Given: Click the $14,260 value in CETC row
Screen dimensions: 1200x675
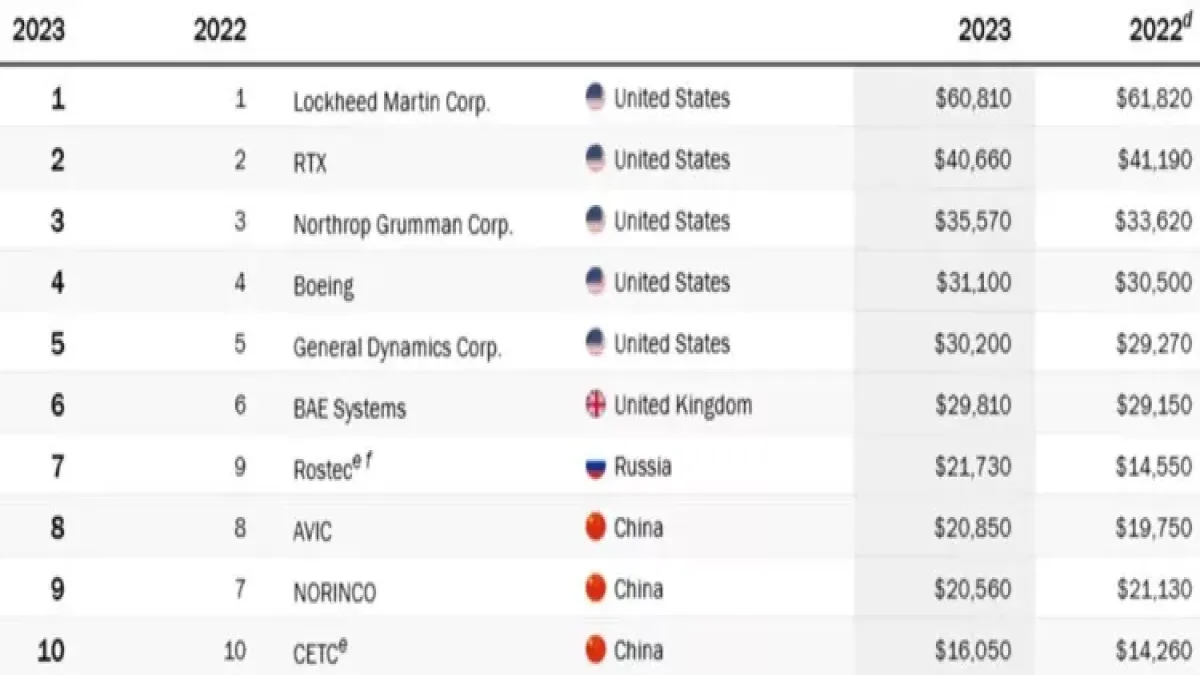Looking at the screenshot, I should tap(1153, 651).
